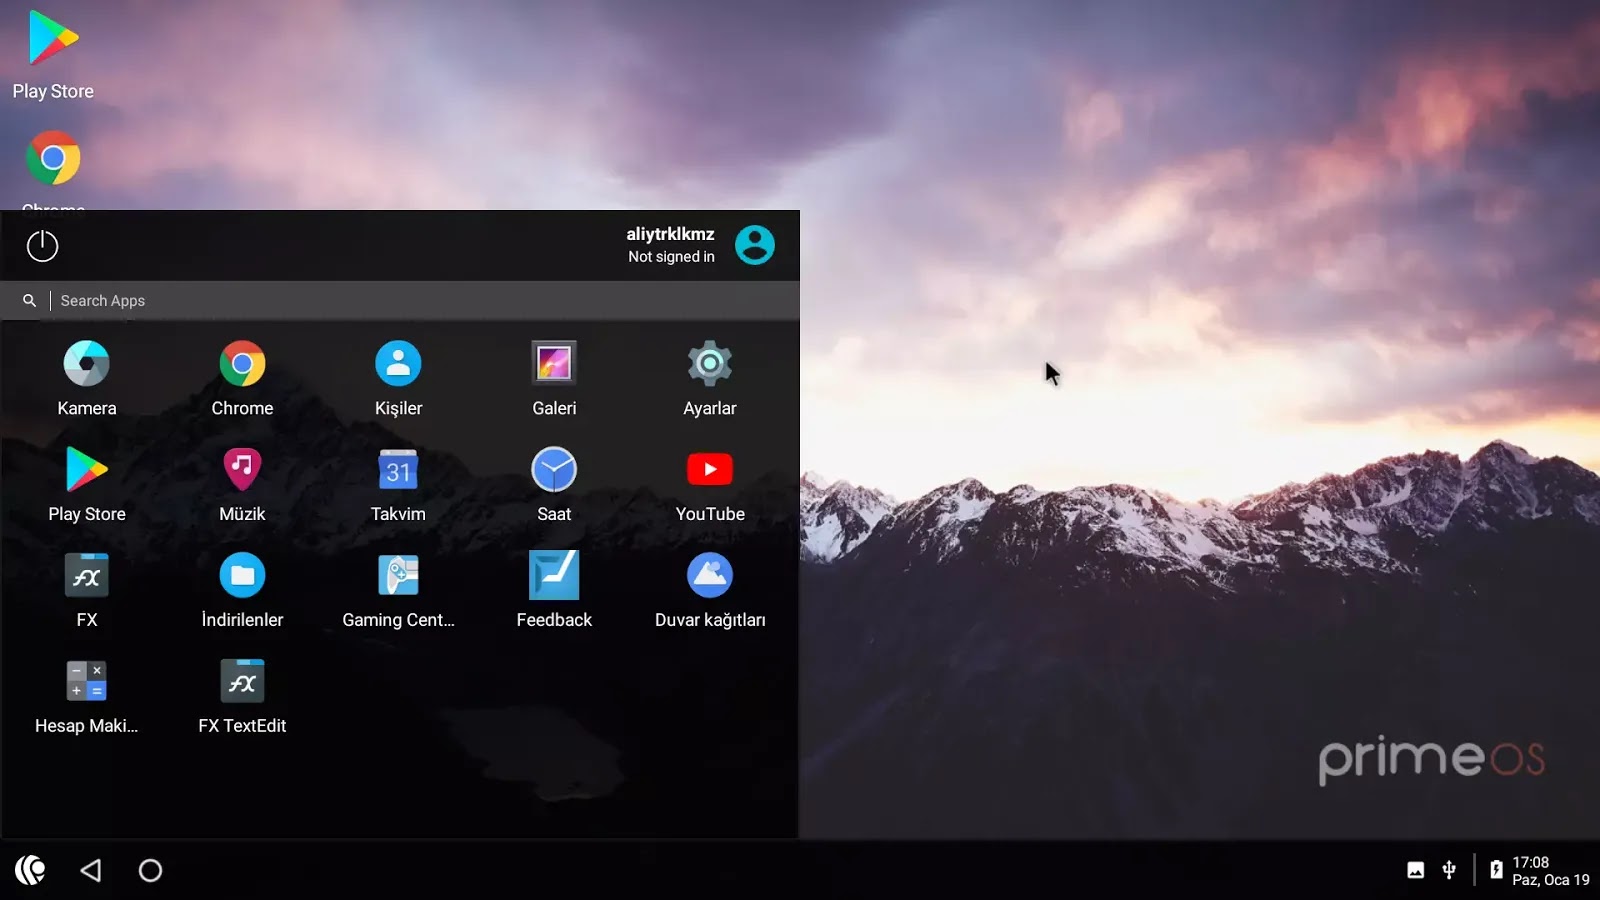Viewport: 1600px width, 900px height.
Task: Click the search magnifier icon
Action: 29,300
